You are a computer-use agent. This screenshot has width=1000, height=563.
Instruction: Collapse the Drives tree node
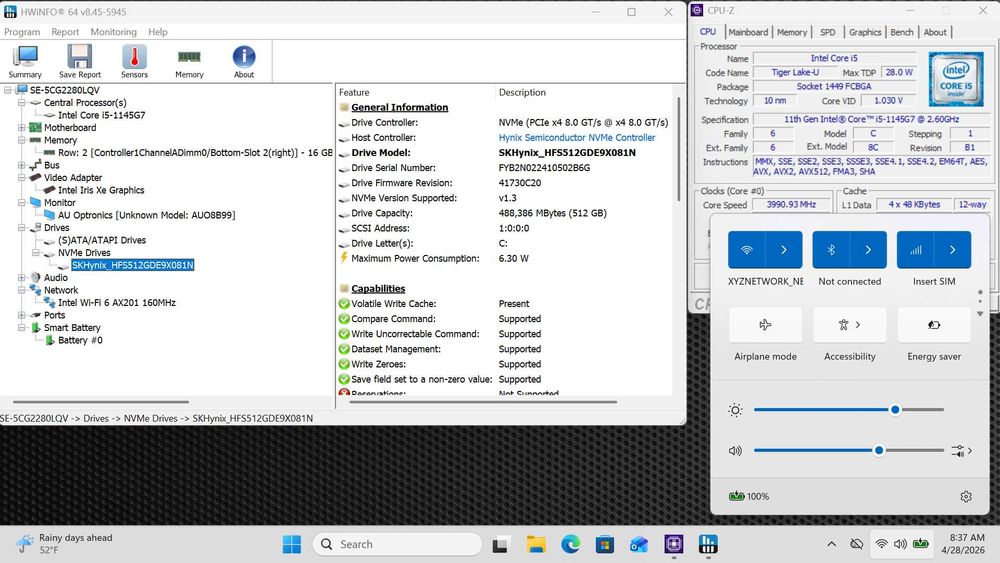pyautogui.click(x=21, y=228)
